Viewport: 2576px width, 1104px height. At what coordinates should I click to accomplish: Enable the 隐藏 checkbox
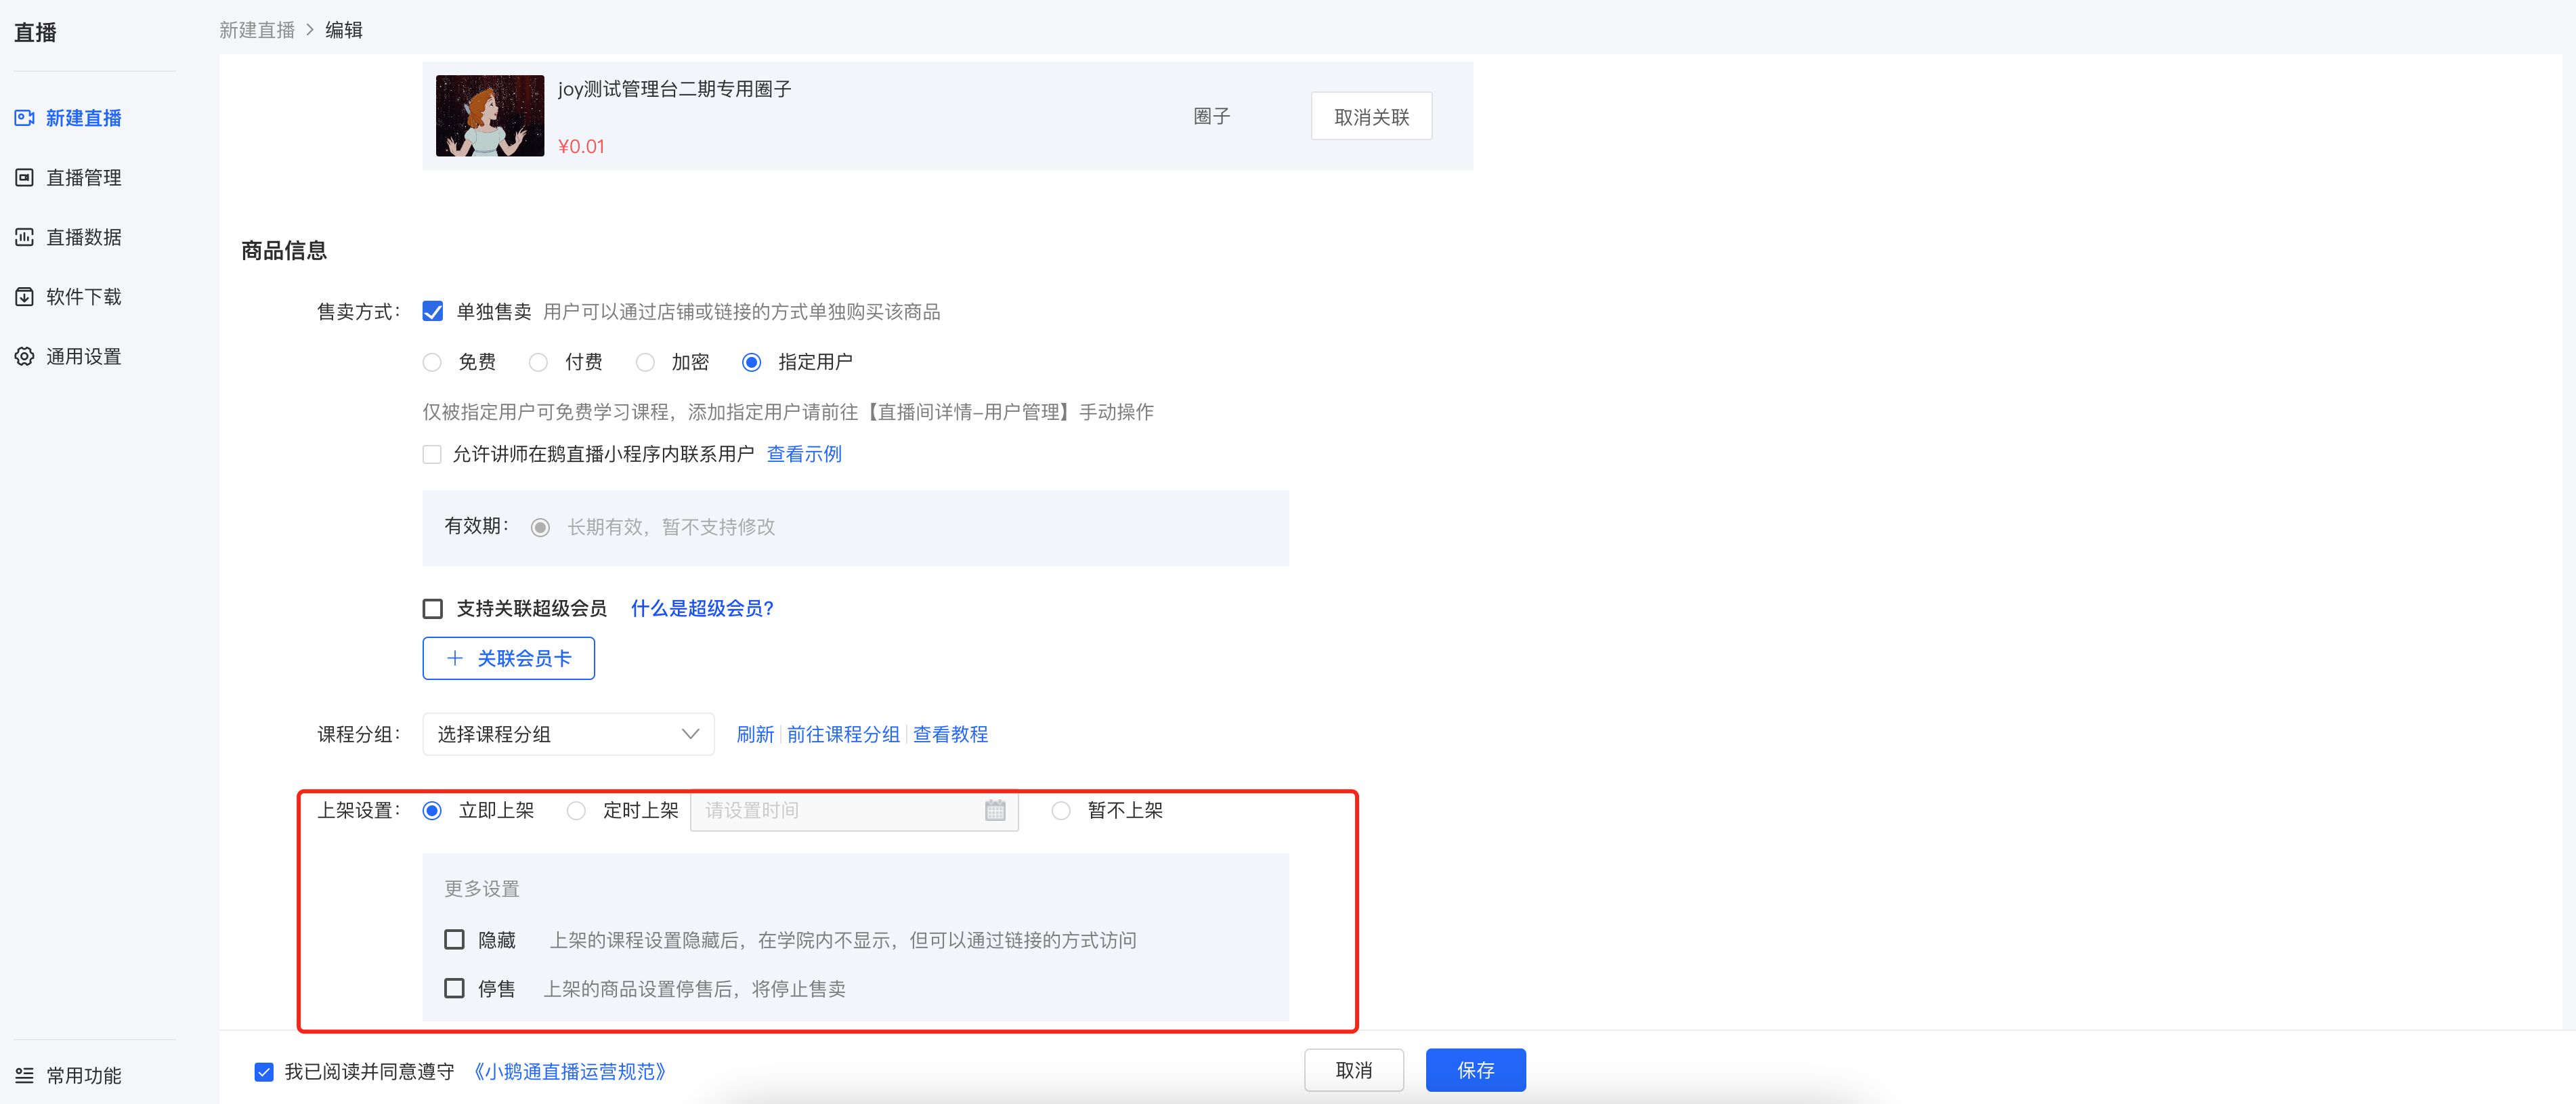[454, 940]
